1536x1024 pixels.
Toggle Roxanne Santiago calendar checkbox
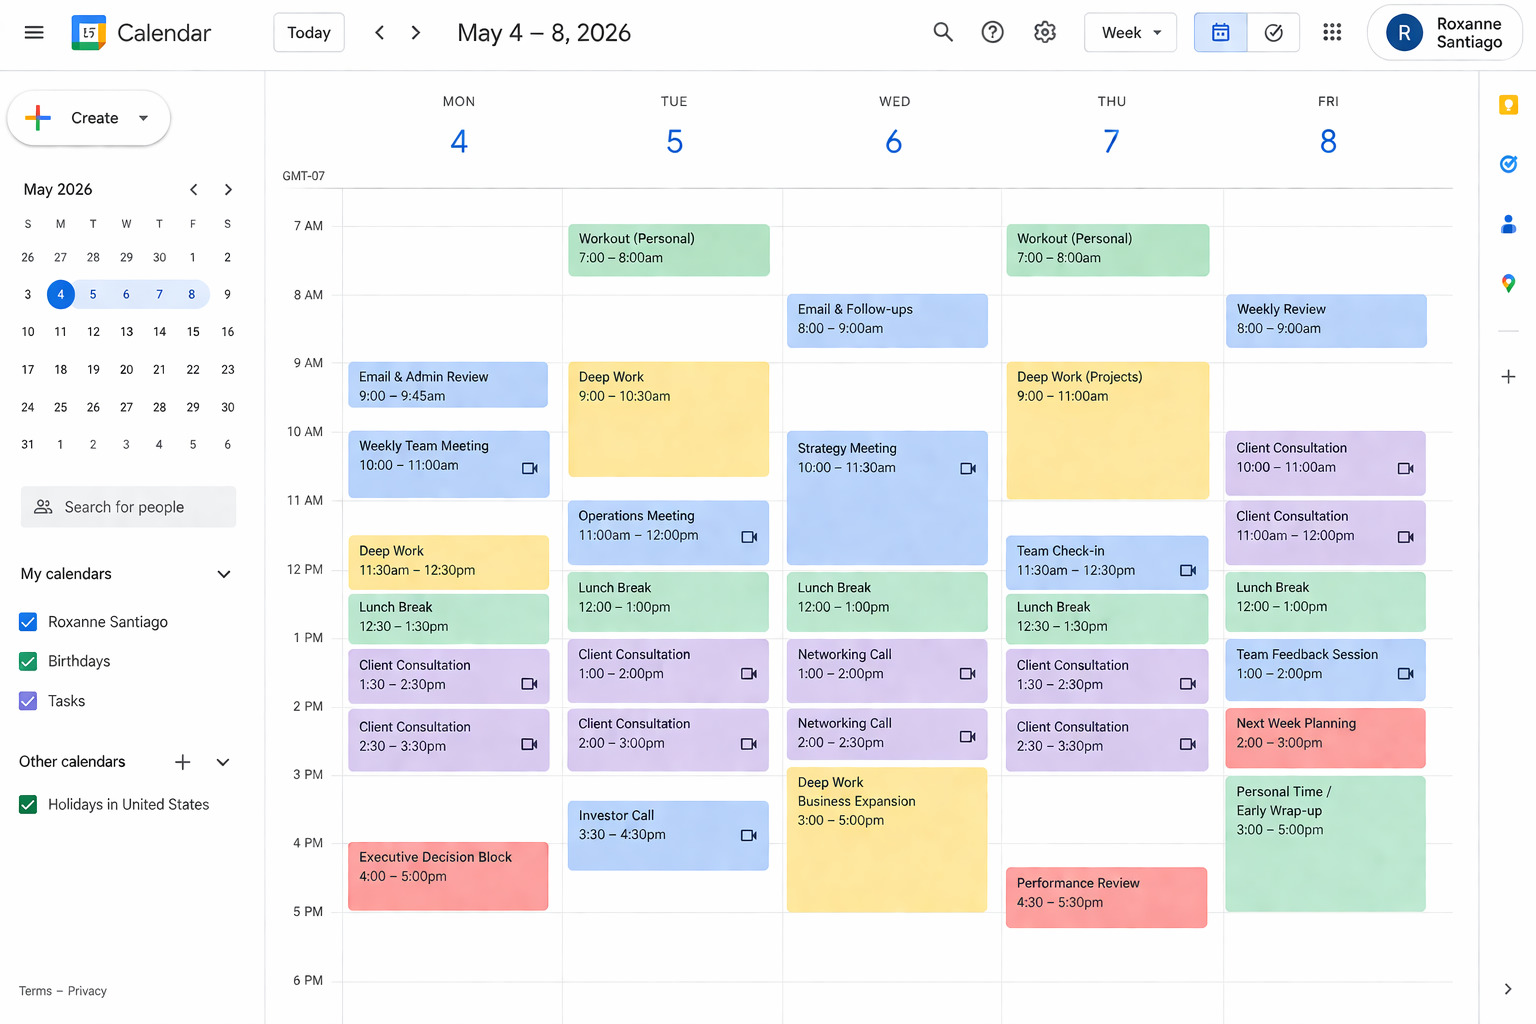pos(28,622)
